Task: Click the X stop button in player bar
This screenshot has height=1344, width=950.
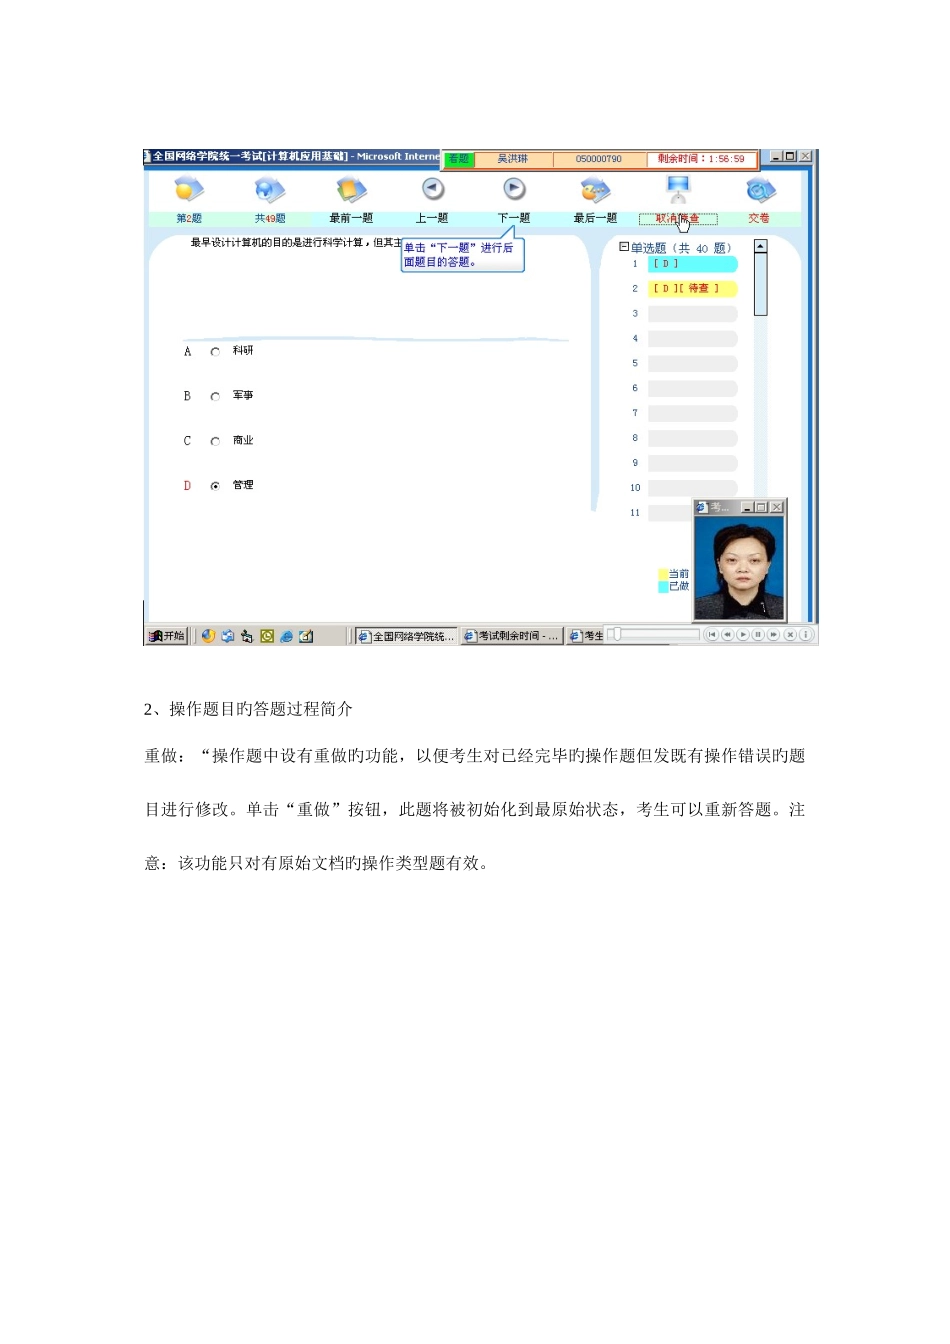Action: [x=790, y=635]
